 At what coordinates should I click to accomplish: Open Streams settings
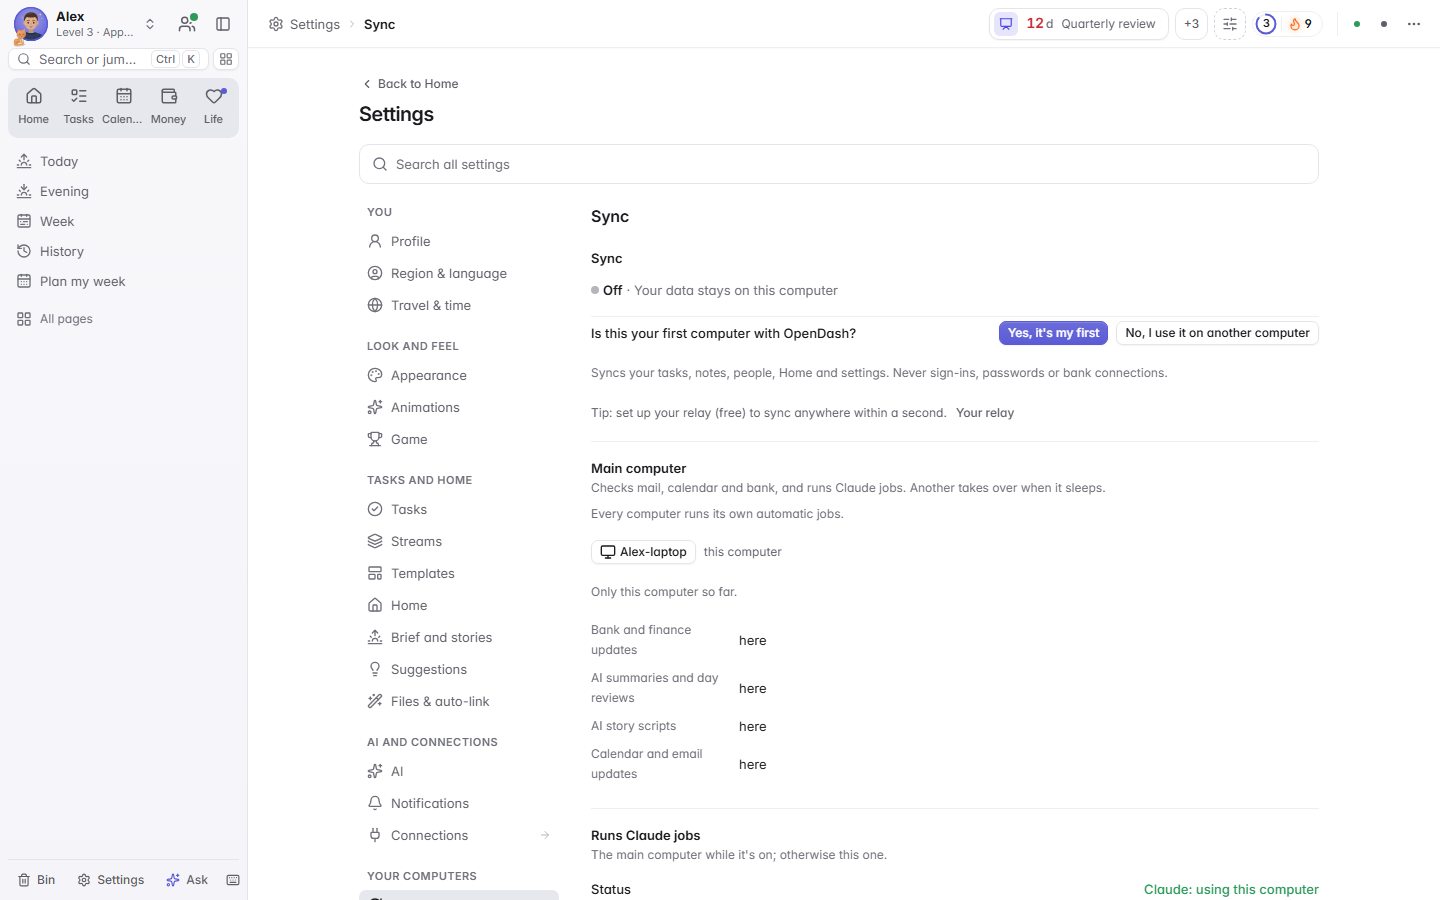tap(459, 541)
